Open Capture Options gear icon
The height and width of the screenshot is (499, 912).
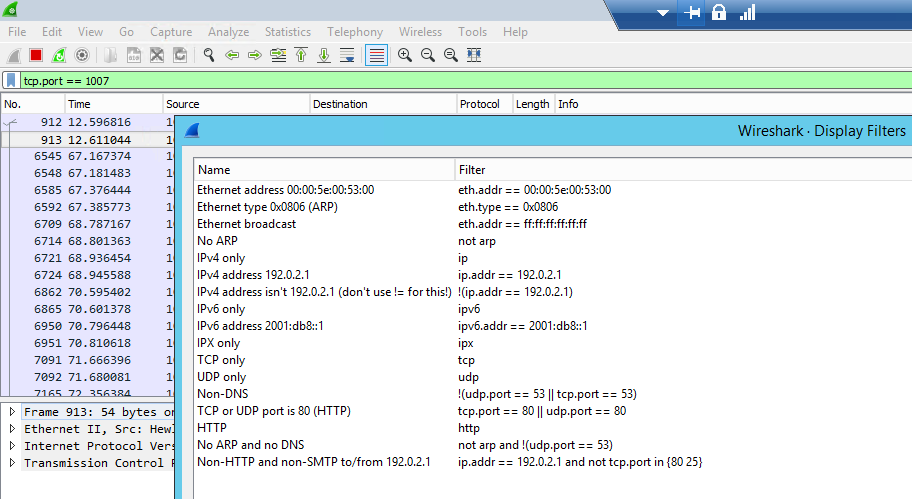tap(82, 55)
